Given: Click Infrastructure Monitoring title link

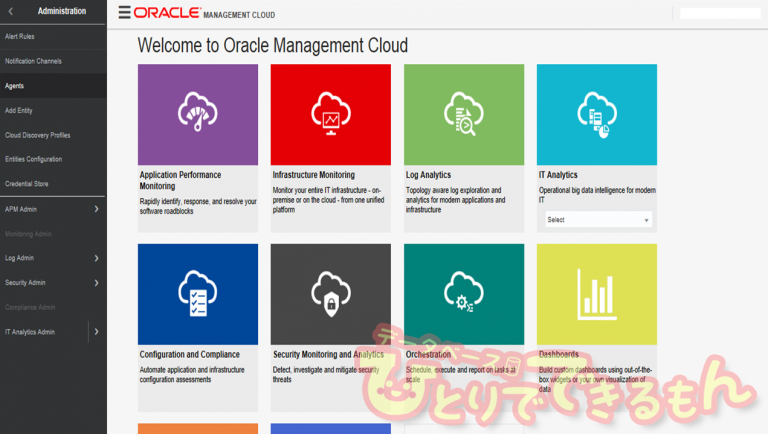Looking at the screenshot, I should pyautogui.click(x=313, y=175).
